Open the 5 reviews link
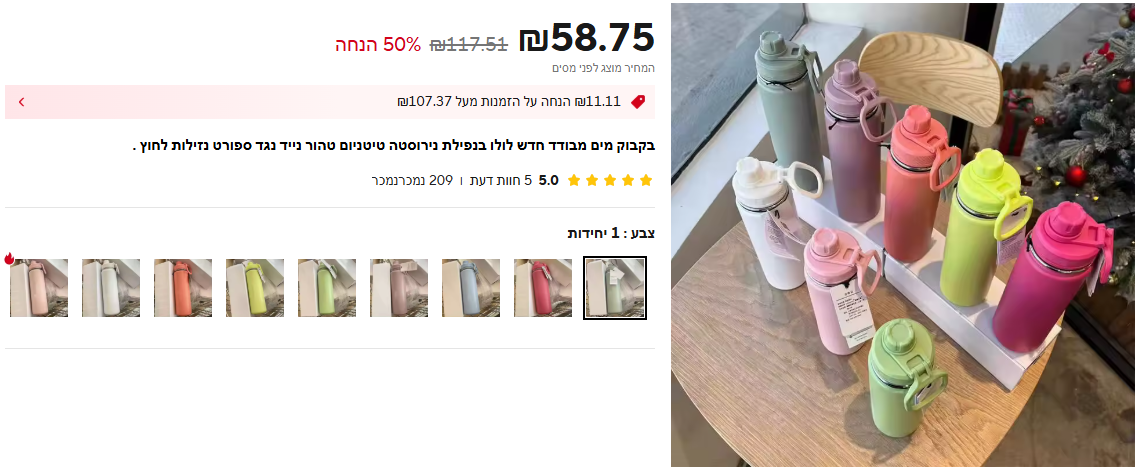1141x468 pixels. (x=501, y=181)
